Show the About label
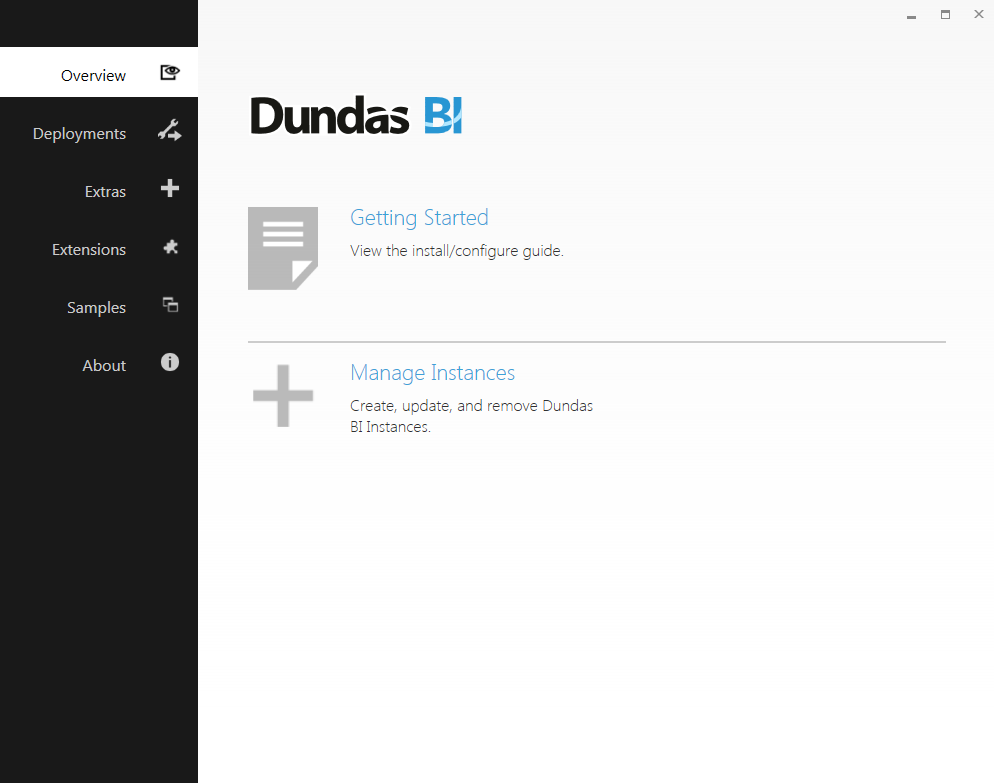 [104, 366]
